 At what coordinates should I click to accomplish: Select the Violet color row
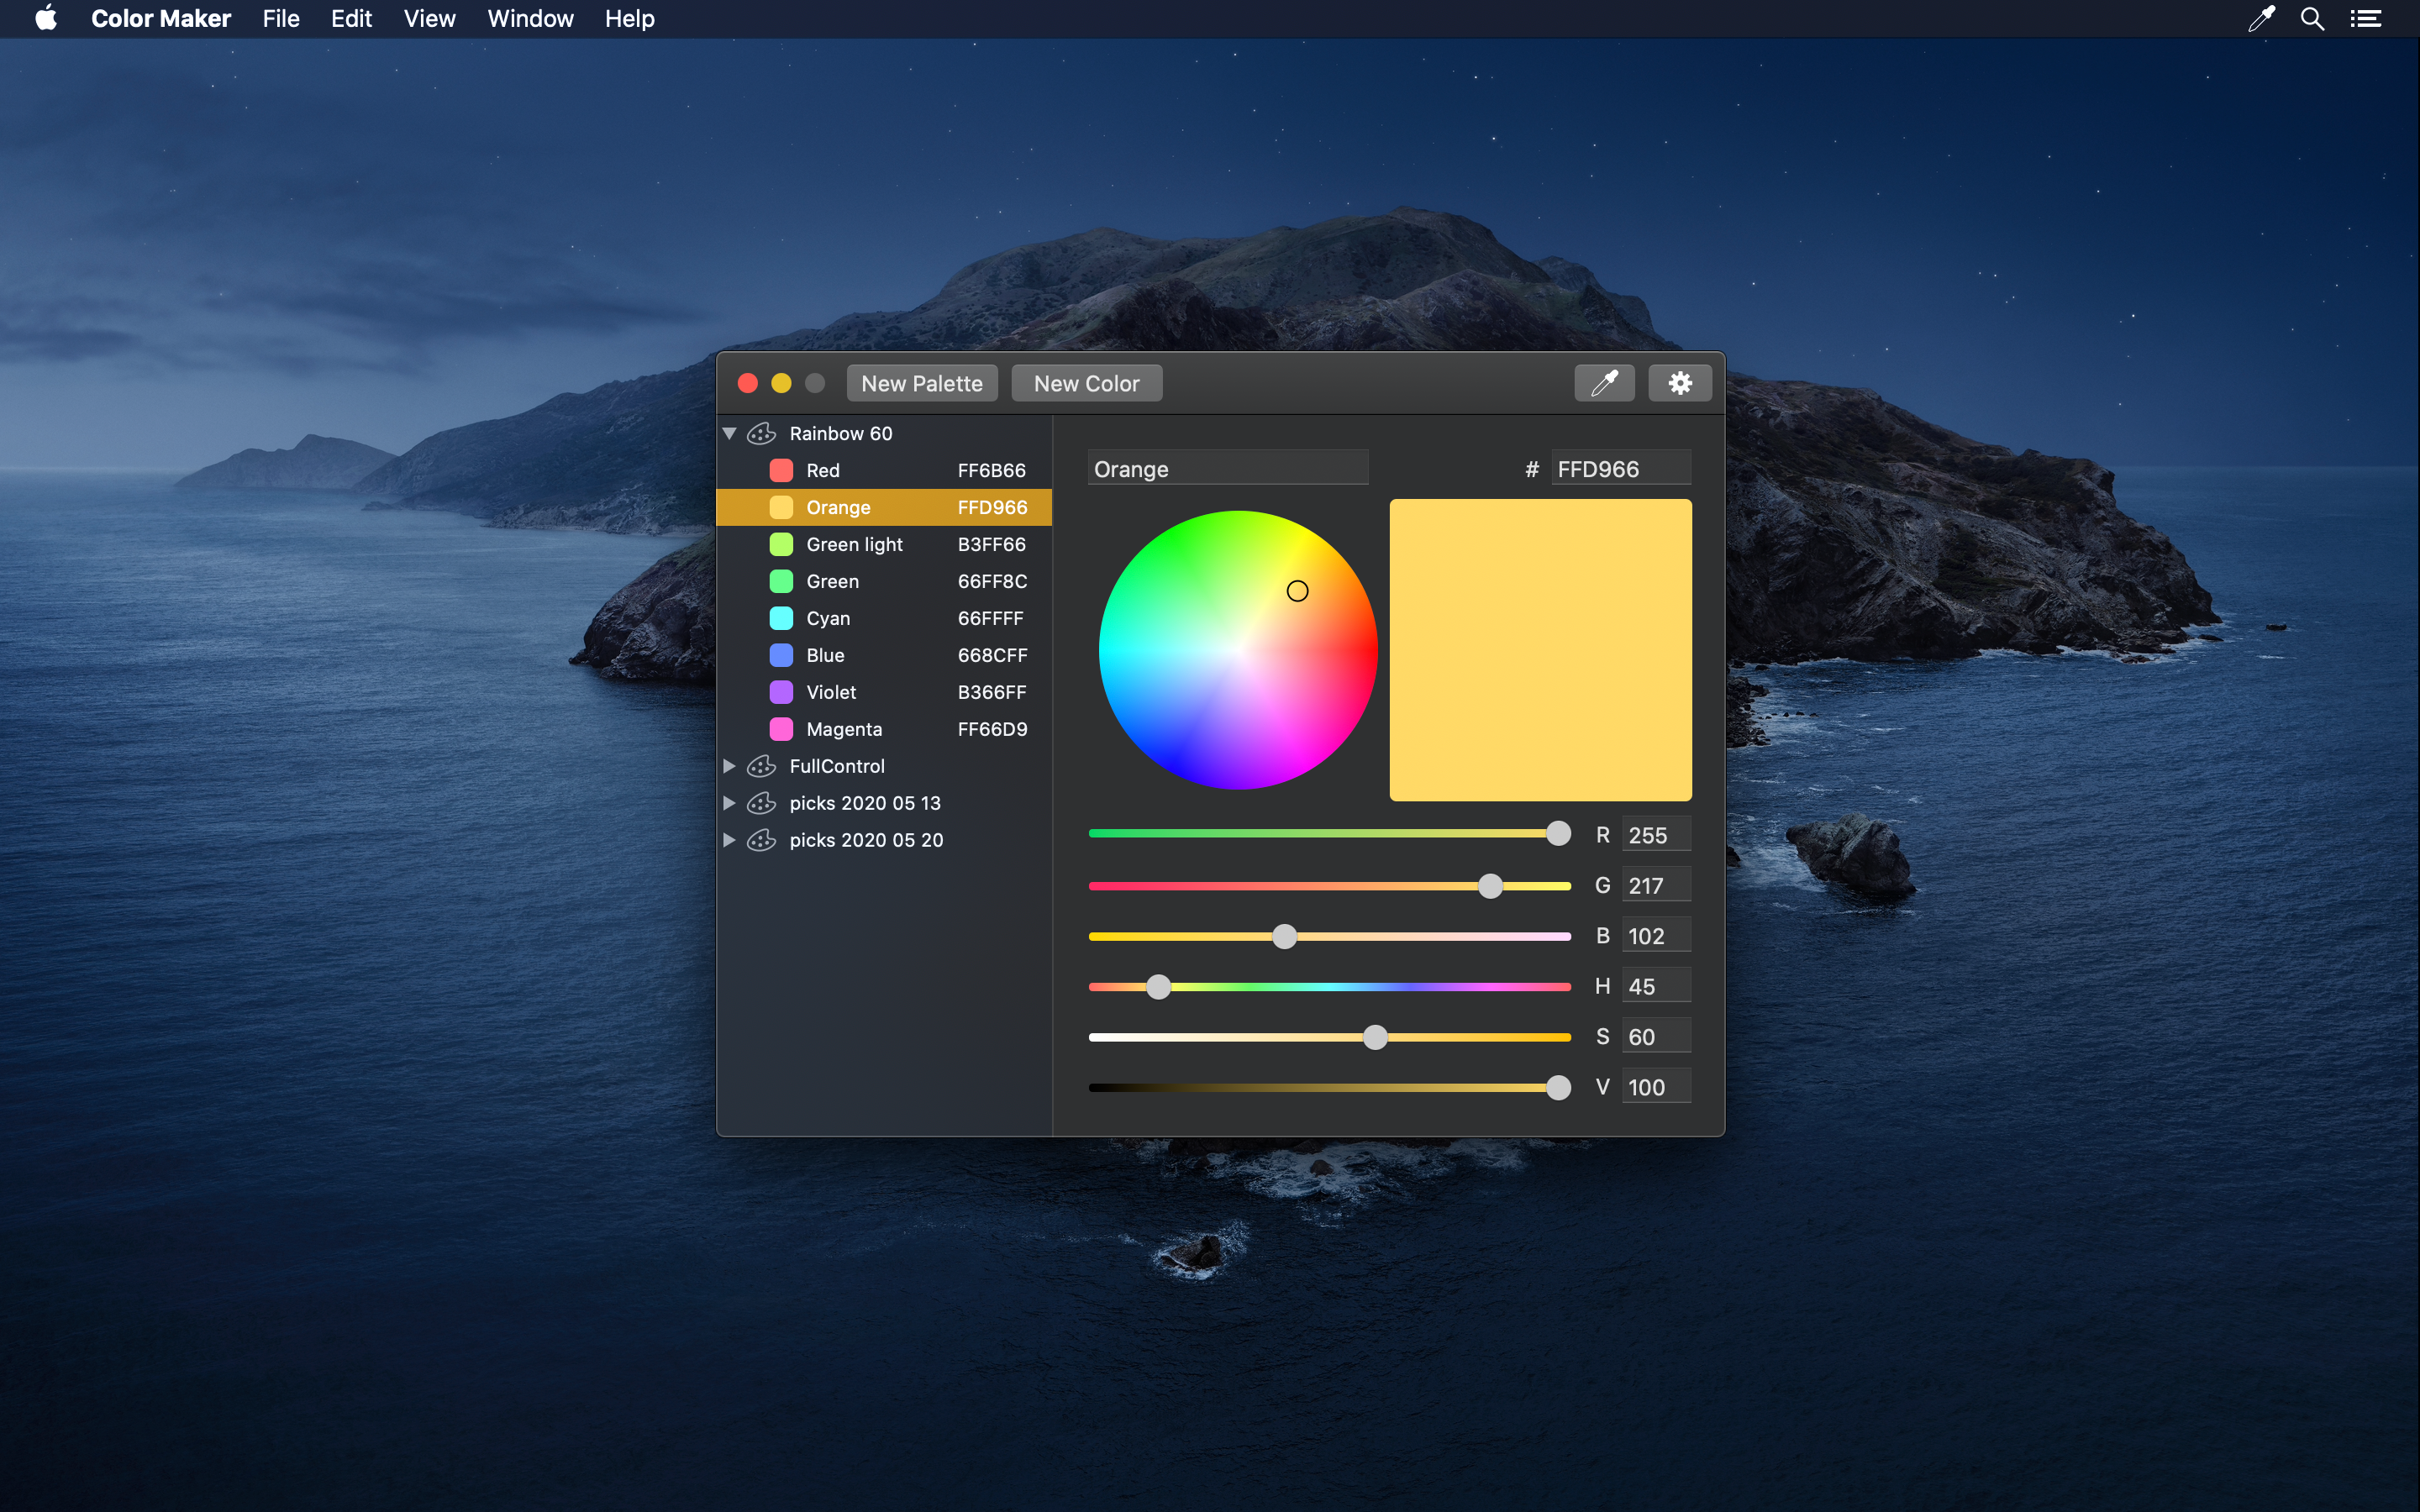point(884,692)
